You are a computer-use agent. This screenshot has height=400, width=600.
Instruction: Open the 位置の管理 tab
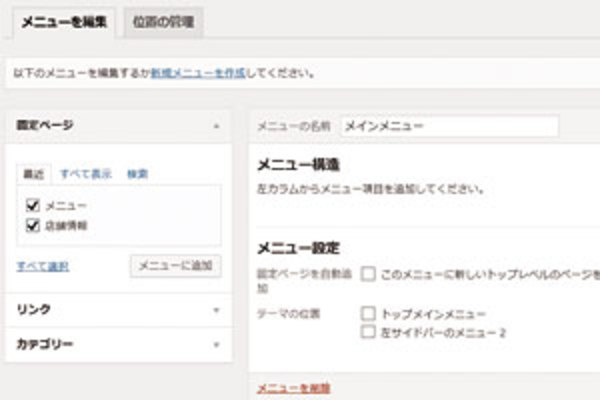[163, 22]
